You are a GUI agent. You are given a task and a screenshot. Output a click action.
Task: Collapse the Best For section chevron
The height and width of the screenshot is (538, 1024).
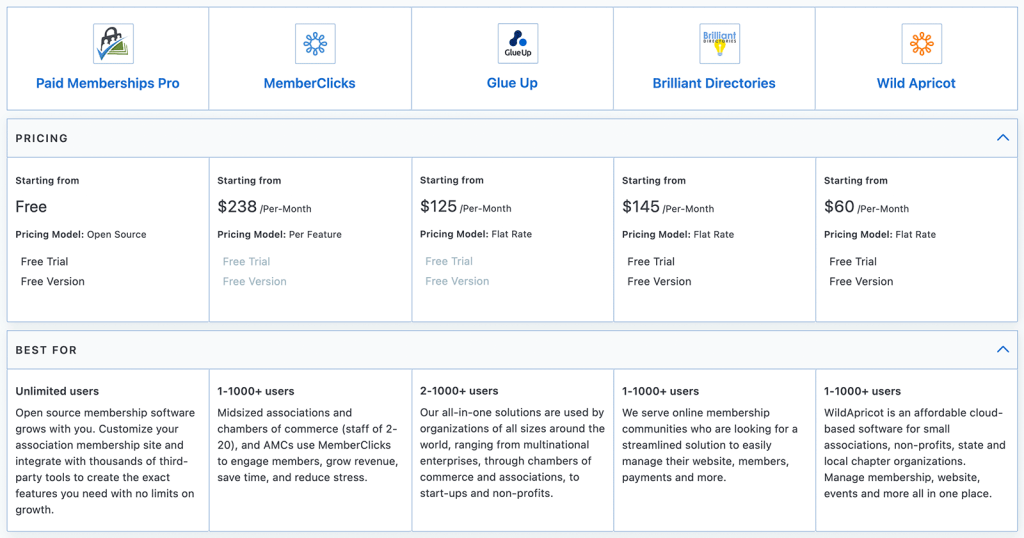click(1003, 349)
